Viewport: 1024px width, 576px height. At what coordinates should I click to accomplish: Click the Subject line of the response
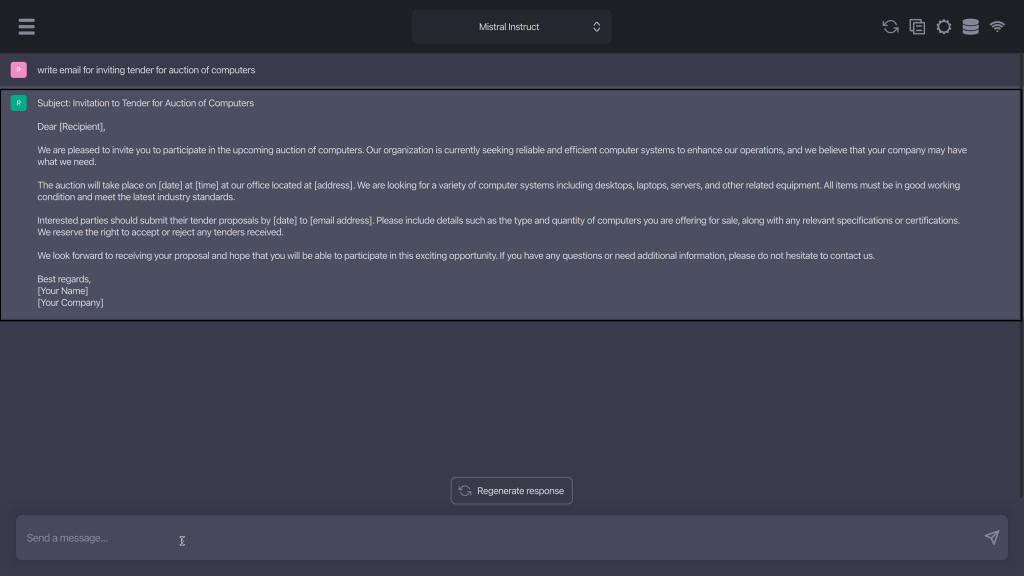146,103
